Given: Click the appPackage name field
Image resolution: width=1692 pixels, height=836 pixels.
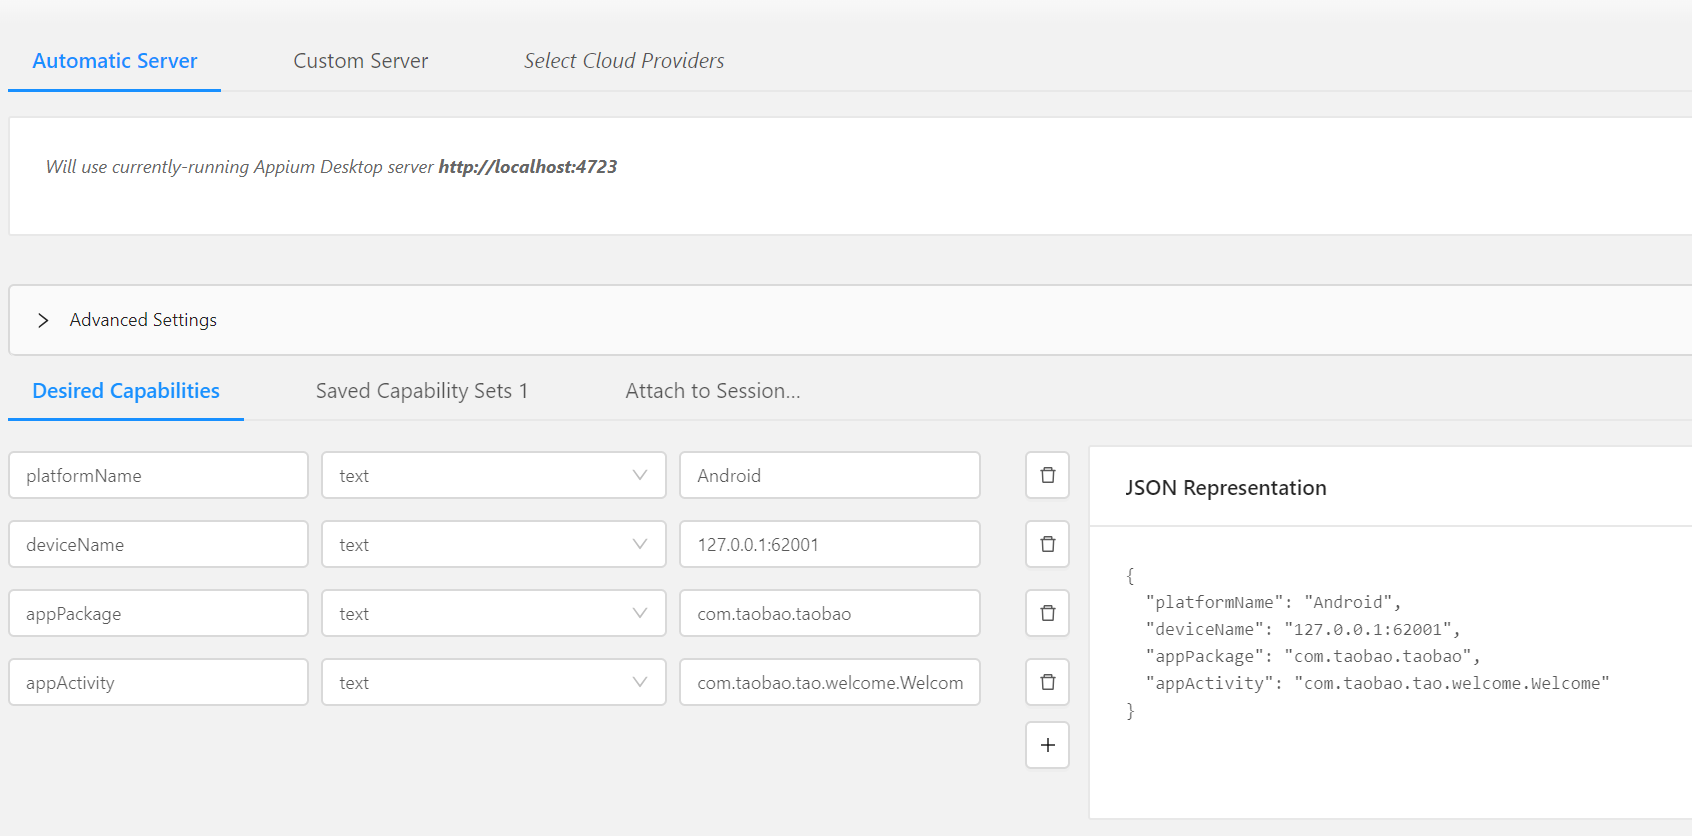Looking at the screenshot, I should [x=158, y=613].
